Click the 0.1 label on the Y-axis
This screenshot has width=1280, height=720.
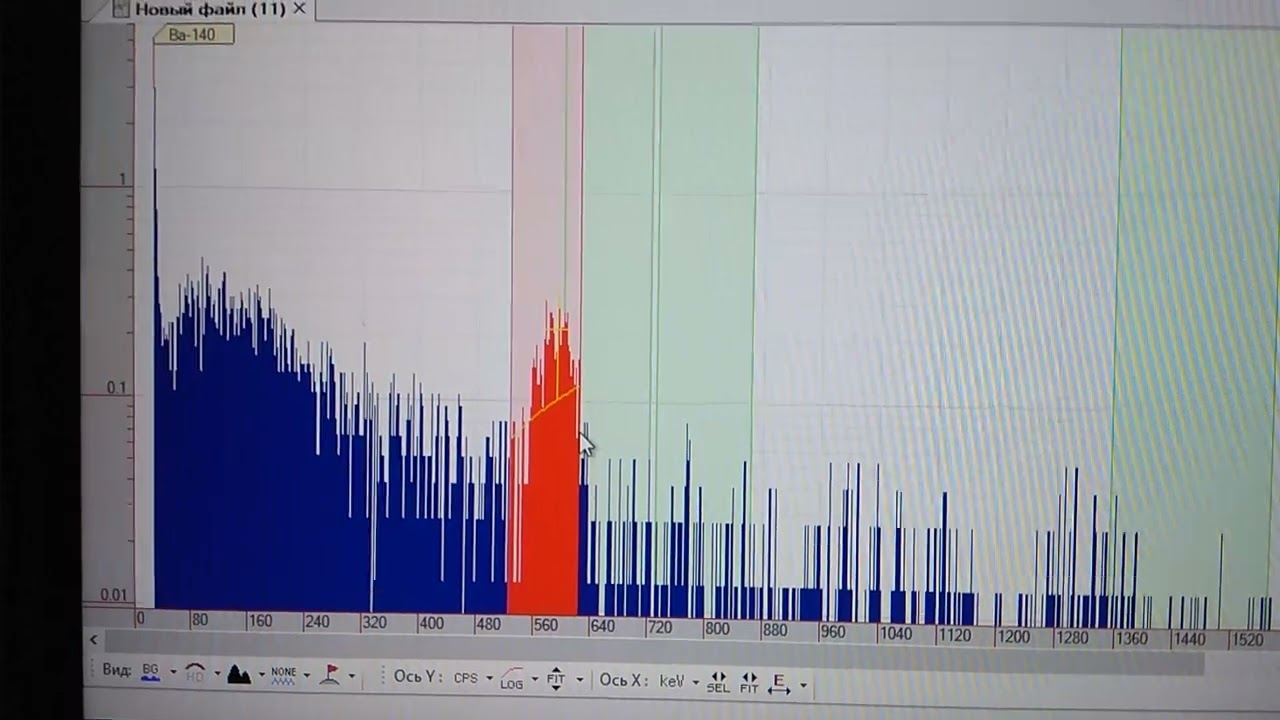pos(117,388)
